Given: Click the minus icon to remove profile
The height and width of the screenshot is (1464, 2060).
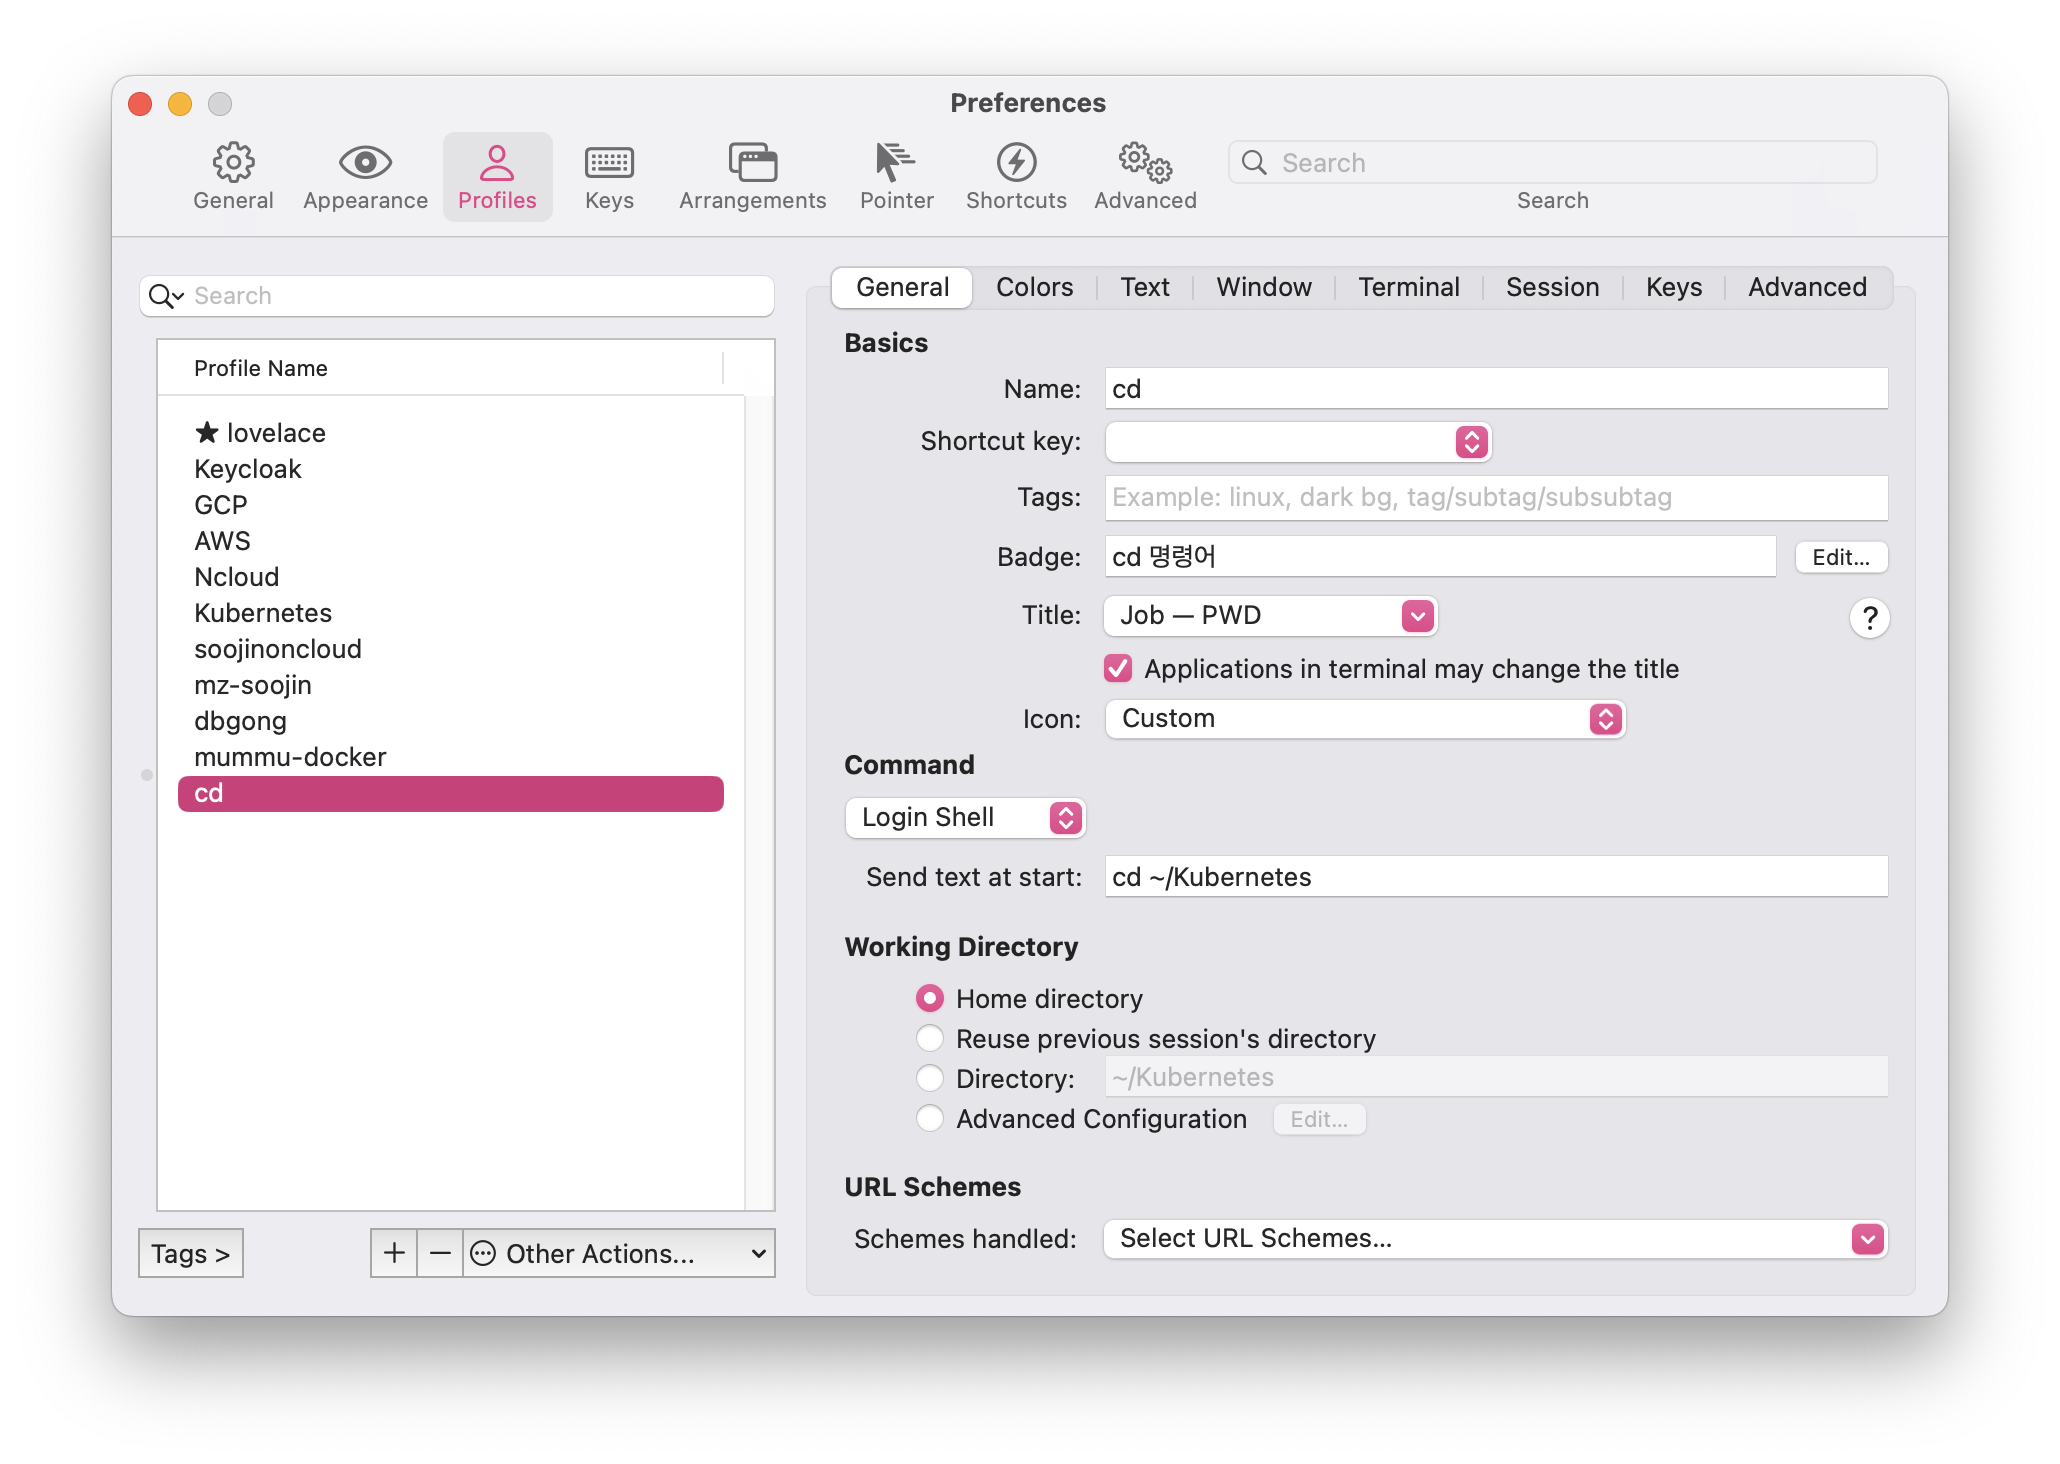Looking at the screenshot, I should [440, 1253].
